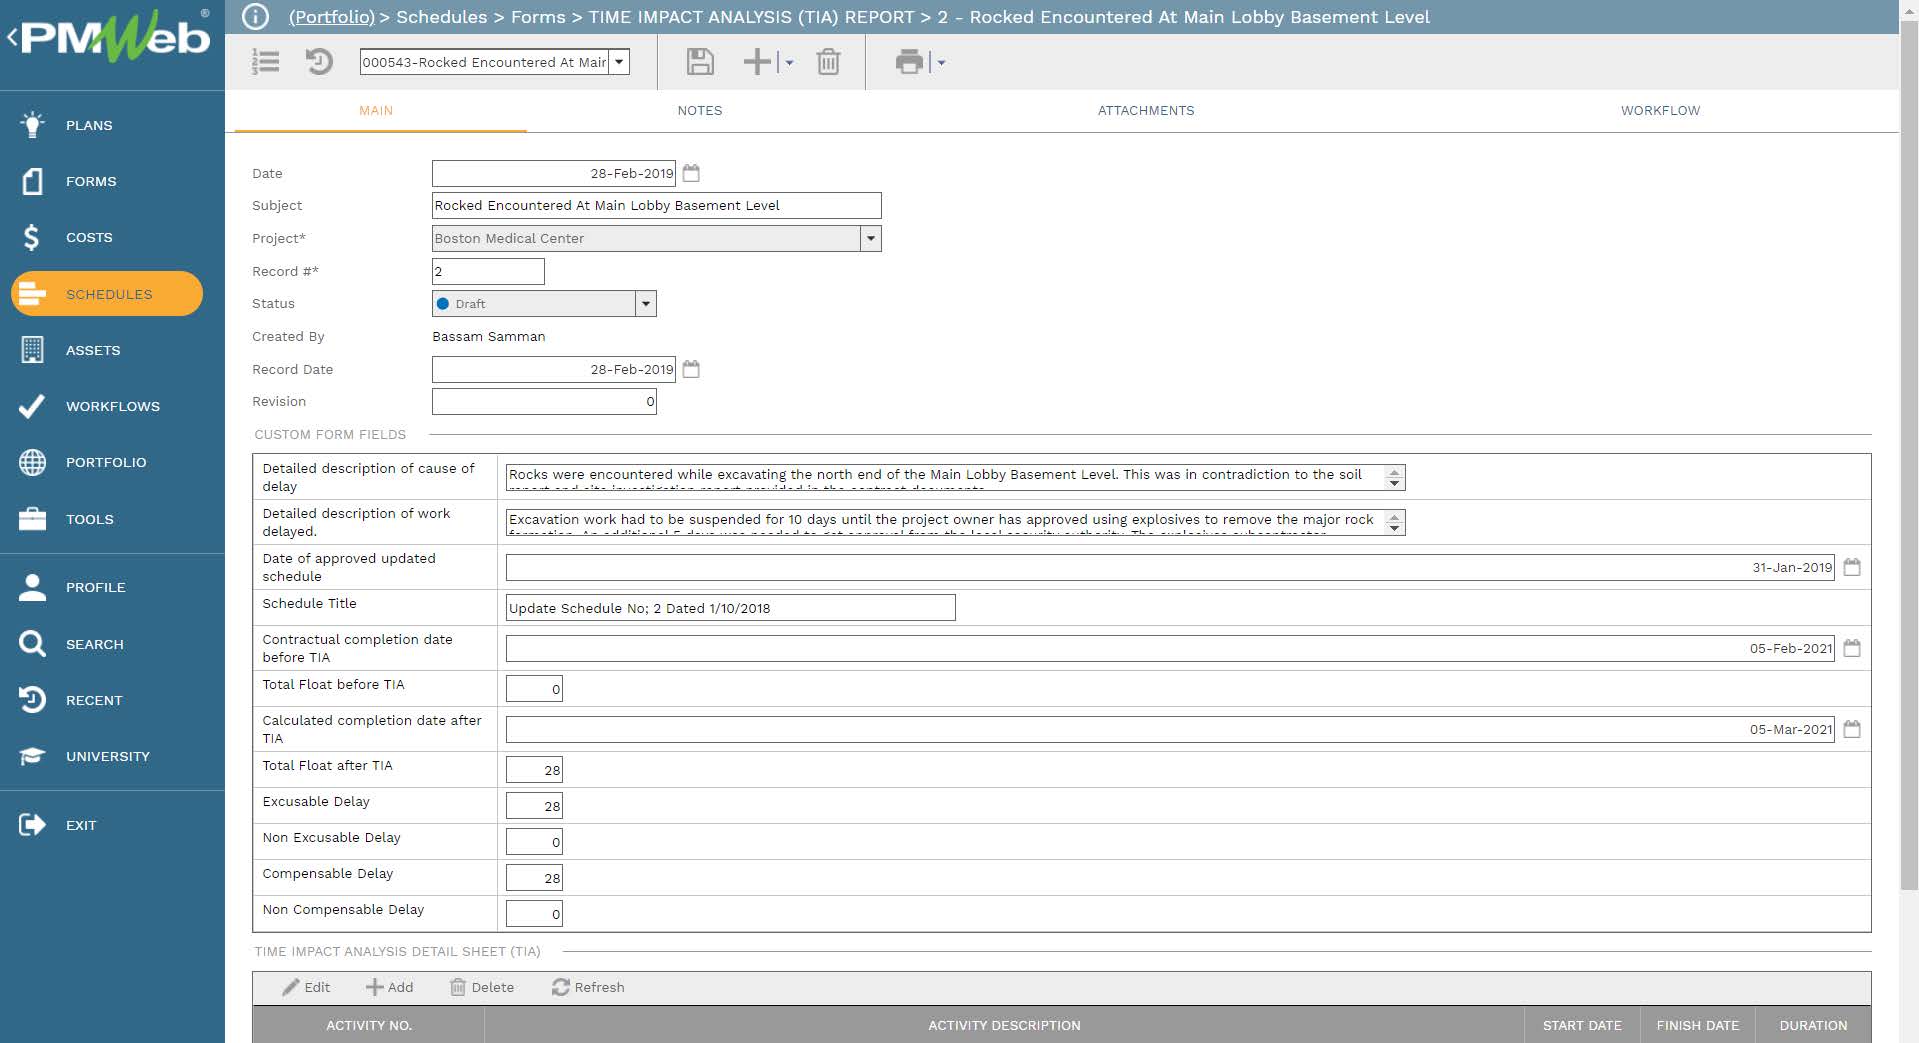The image size is (1919, 1043).
Task: Click the Total Float after TIA field
Action: [x=534, y=770]
